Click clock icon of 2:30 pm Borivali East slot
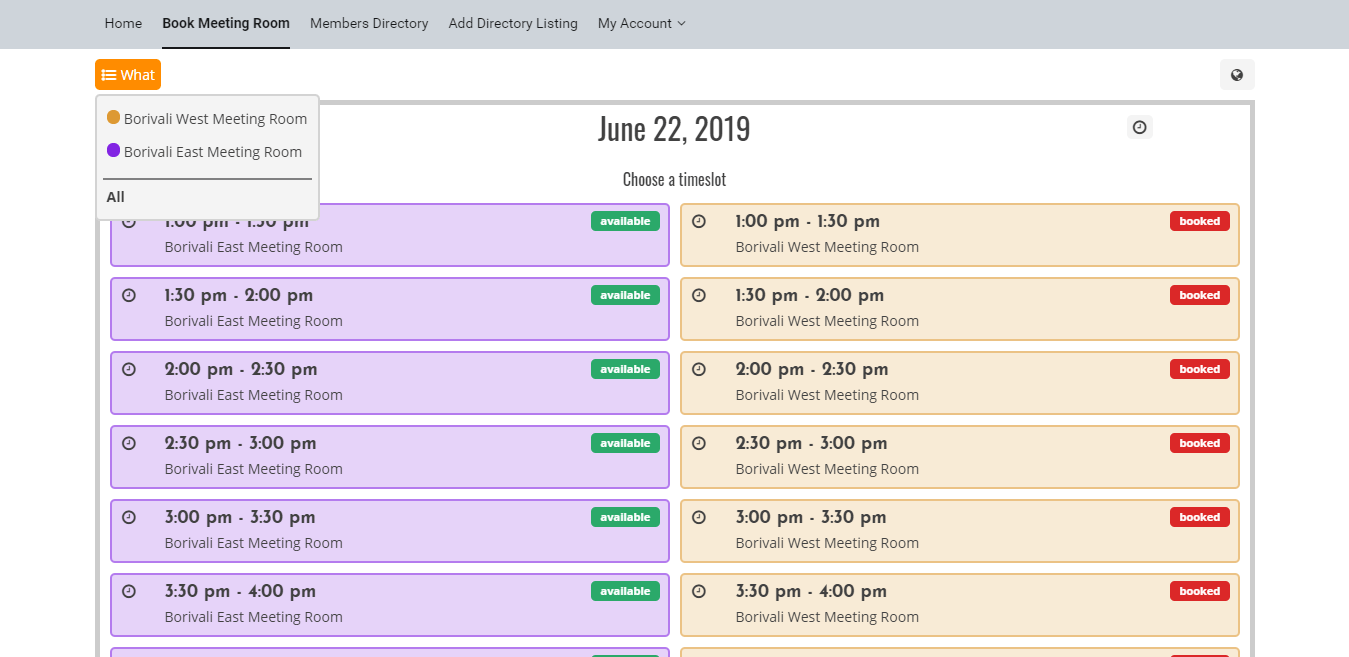 click(129, 443)
